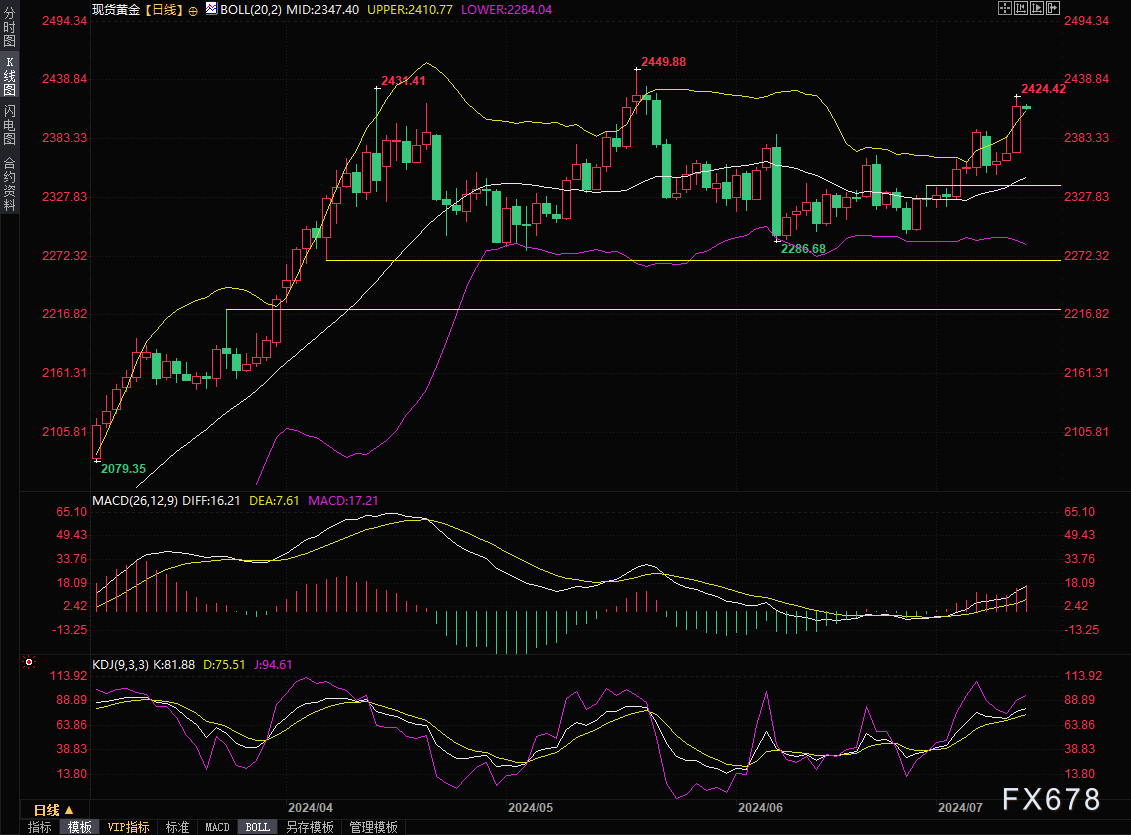The height and width of the screenshot is (835, 1131).
Task: Click the export panel arrow icon
Action: 1052,8
